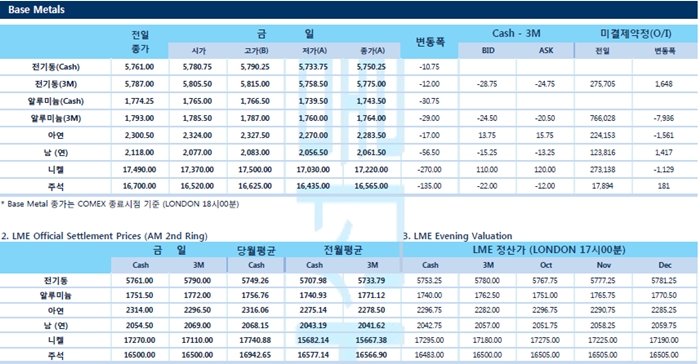Select the '알루미늄(3M)' row label
Image resolution: width=700 pixels, height=364 pixels.
click(x=56, y=118)
